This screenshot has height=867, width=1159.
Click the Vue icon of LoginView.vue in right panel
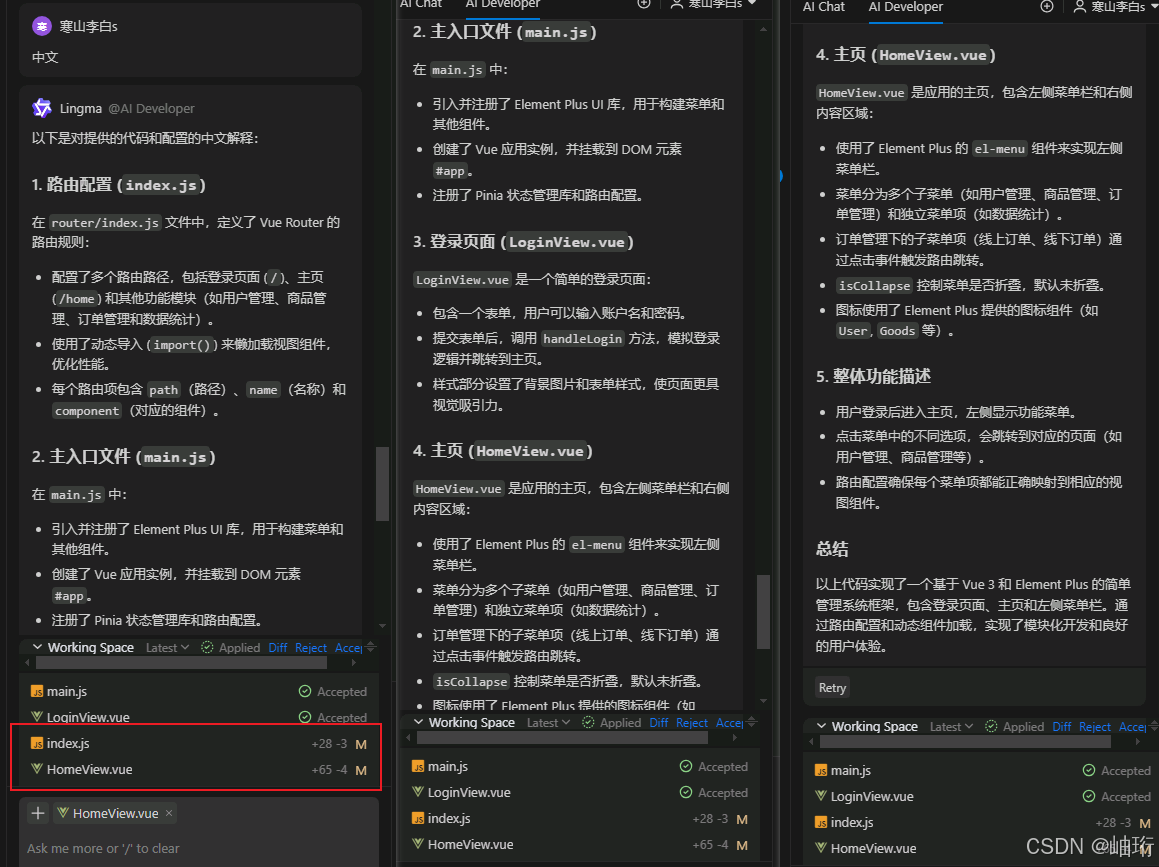tap(820, 796)
